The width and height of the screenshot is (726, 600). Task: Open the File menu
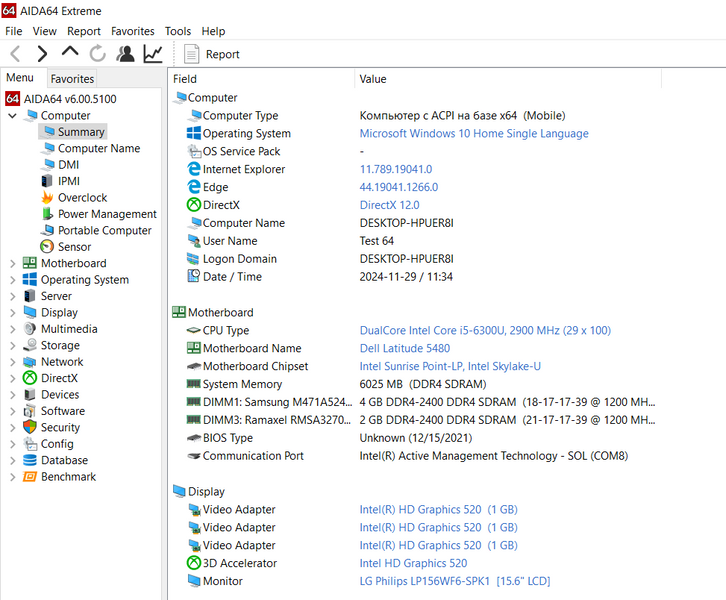(13, 31)
